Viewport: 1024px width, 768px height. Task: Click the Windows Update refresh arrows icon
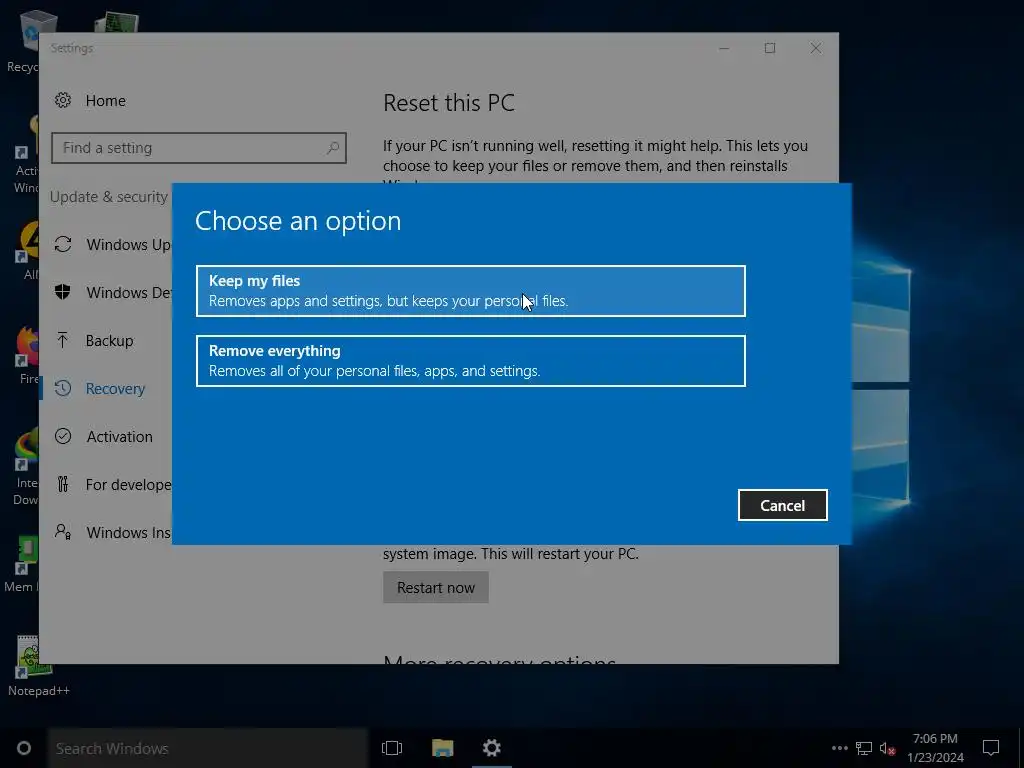[63, 244]
